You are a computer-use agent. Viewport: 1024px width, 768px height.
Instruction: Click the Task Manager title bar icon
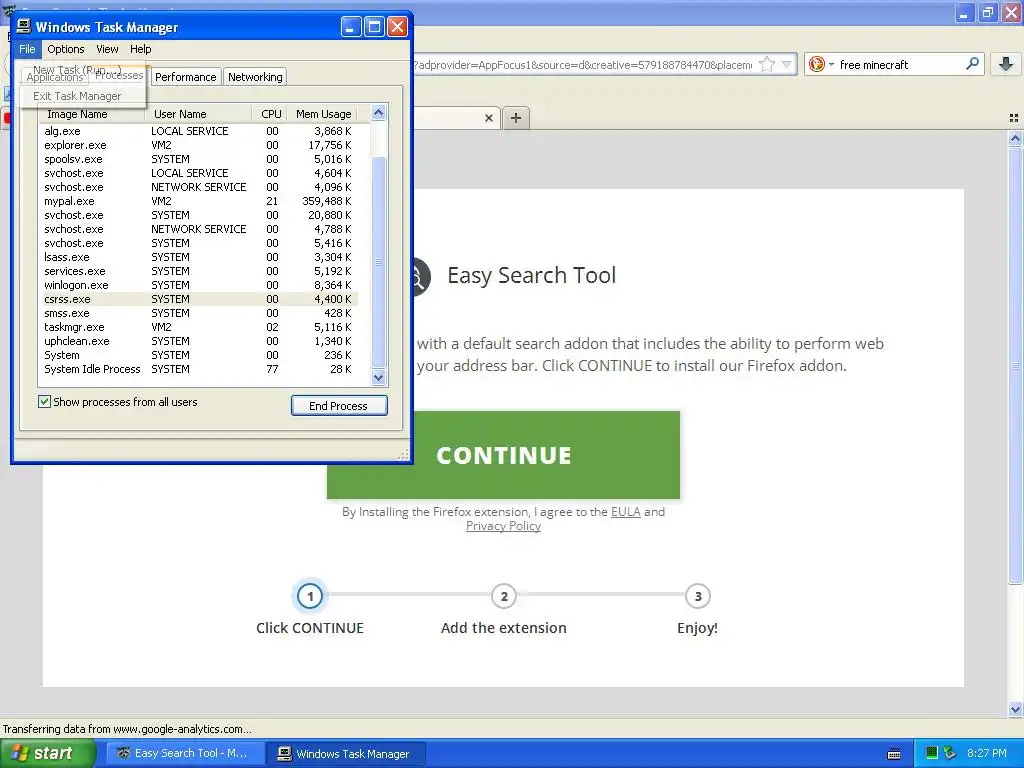(24, 27)
